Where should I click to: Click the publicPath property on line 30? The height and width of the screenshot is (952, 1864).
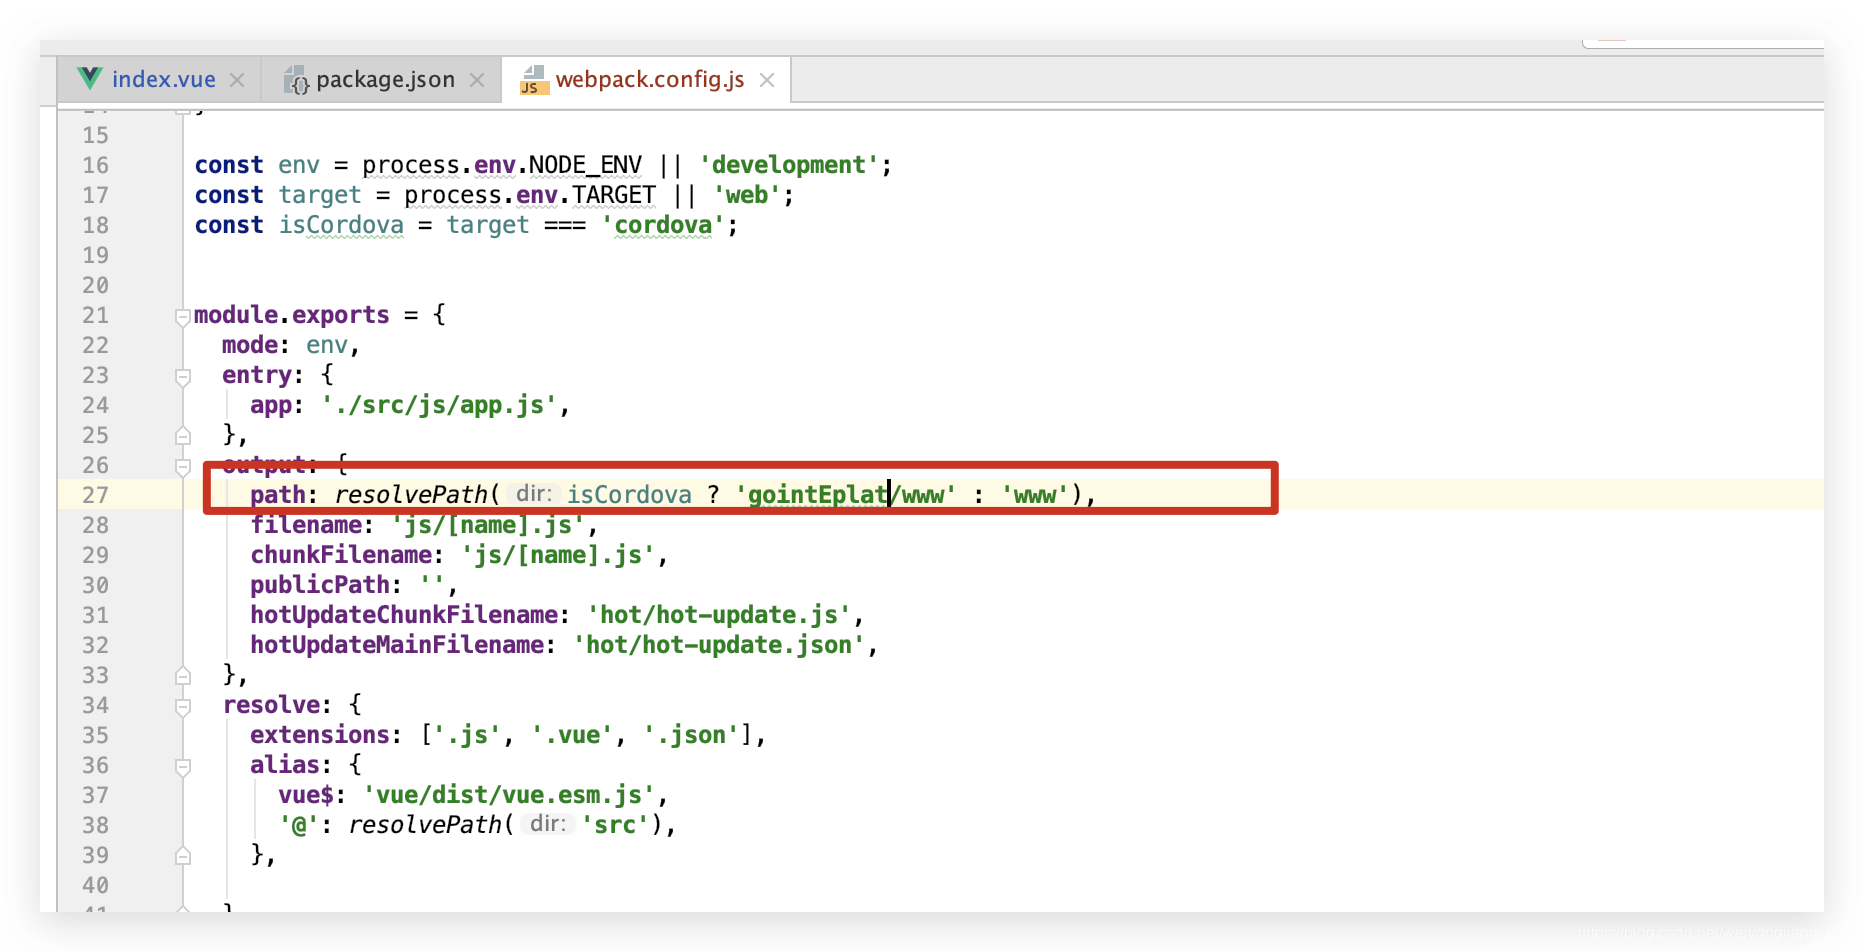coord(319,585)
